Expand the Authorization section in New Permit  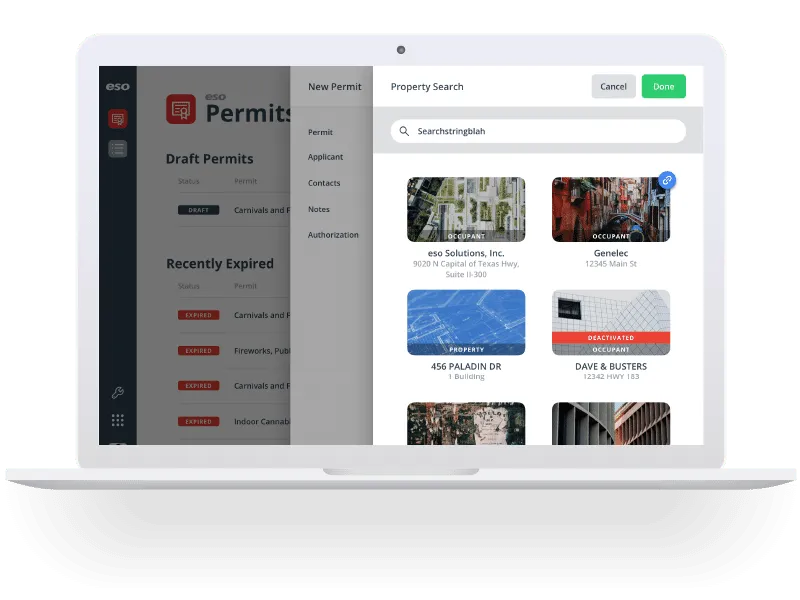(x=331, y=235)
